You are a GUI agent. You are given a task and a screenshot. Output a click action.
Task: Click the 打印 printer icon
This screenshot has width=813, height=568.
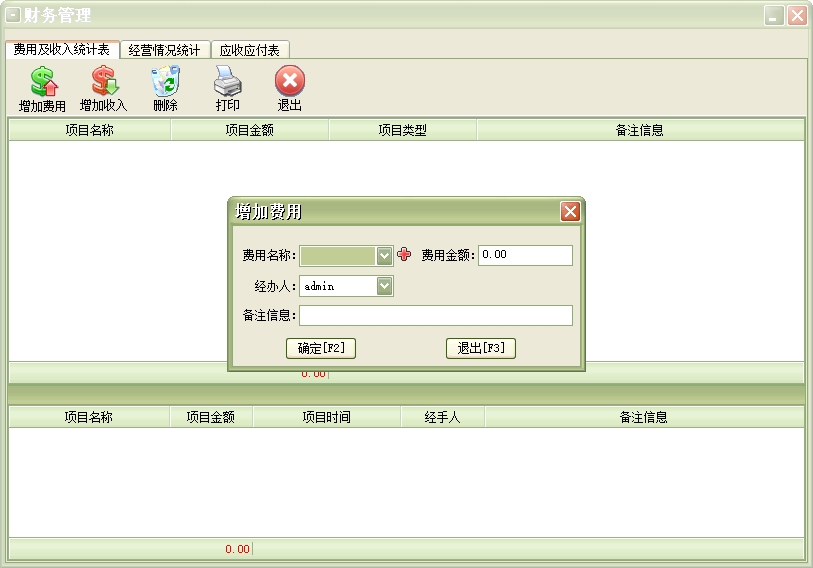click(227, 82)
